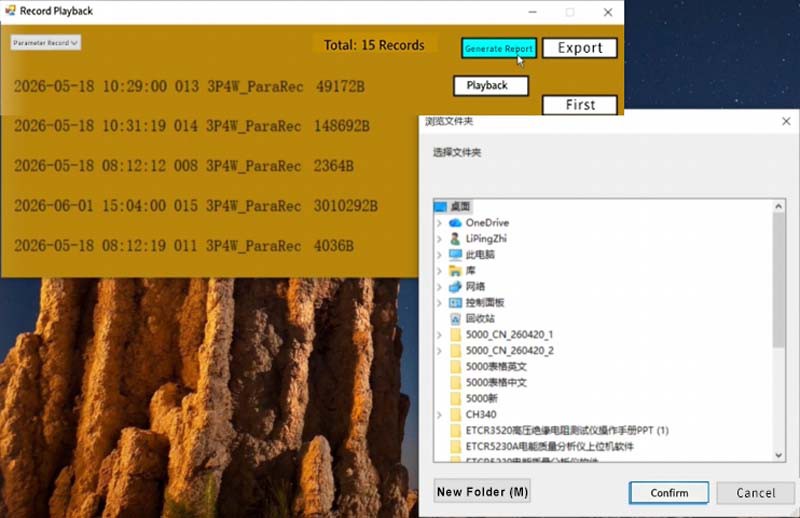Click the 此电脑 computer icon

coord(455,254)
